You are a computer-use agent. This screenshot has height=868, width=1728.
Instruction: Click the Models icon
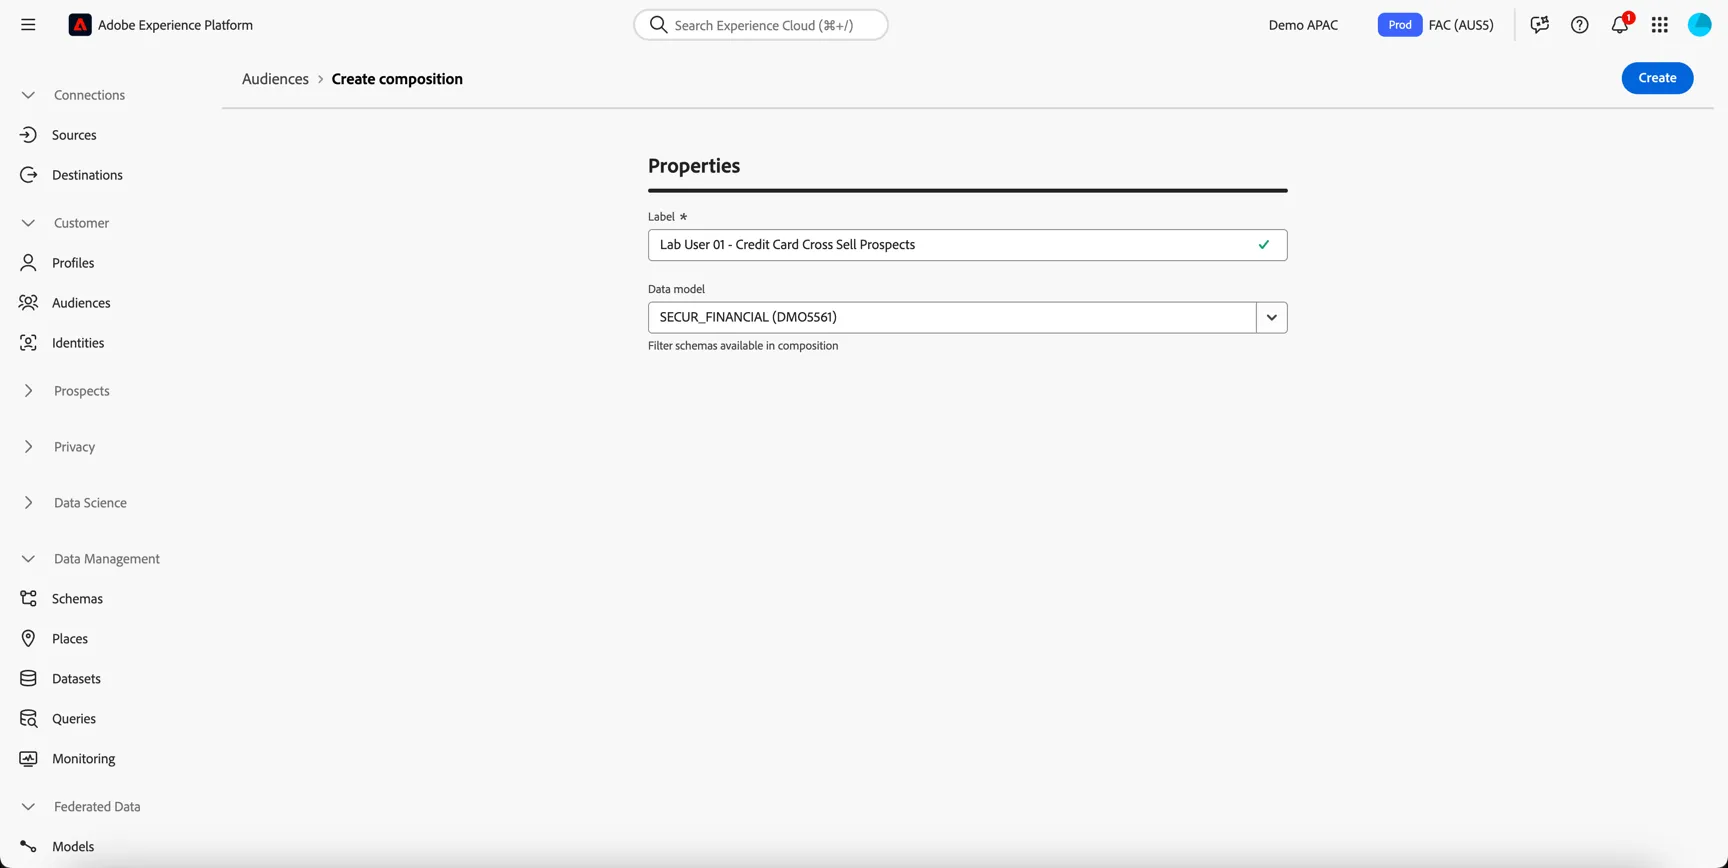[x=28, y=847]
